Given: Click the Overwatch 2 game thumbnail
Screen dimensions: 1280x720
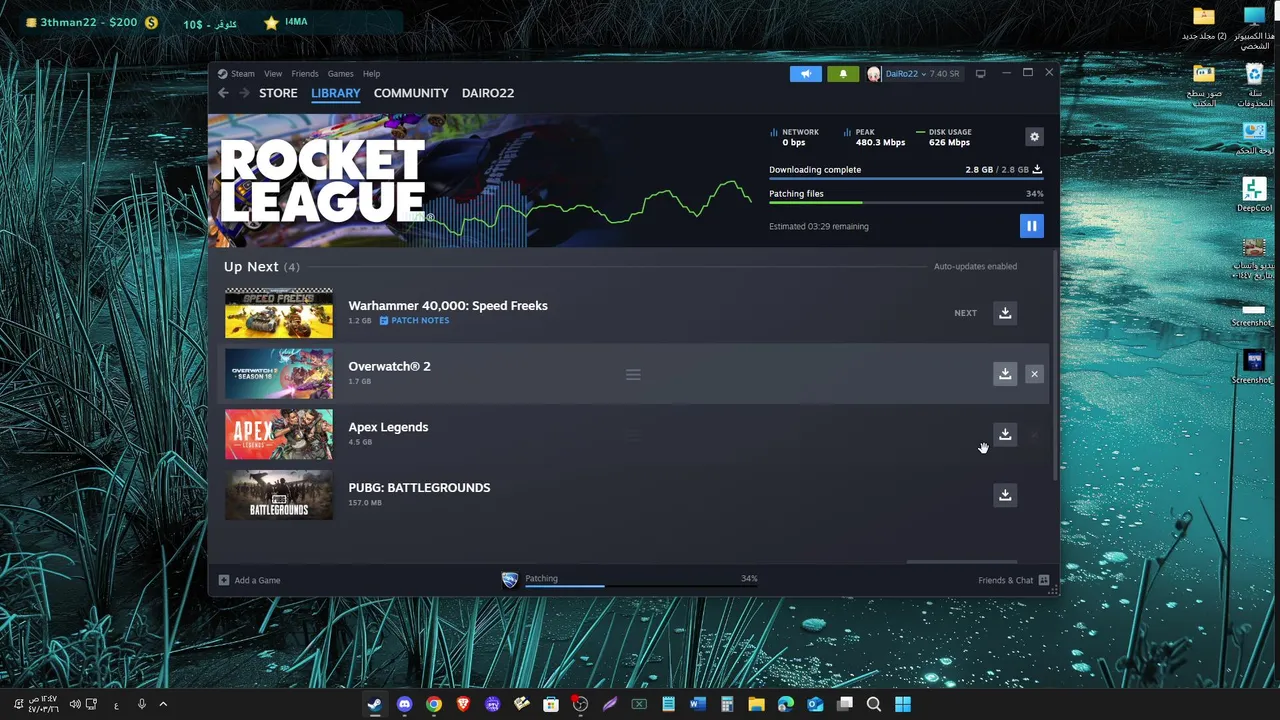Looking at the screenshot, I should pyautogui.click(x=279, y=374).
